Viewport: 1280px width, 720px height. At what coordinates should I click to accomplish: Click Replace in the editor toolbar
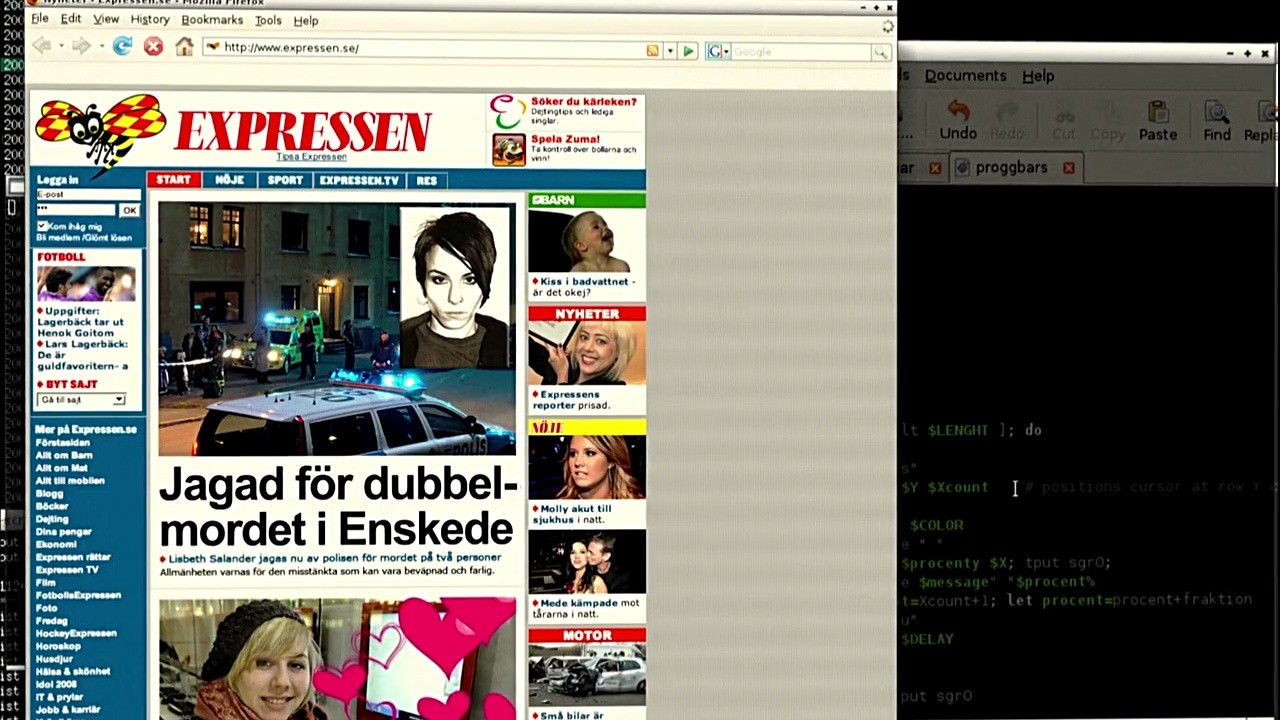[x=1262, y=121]
